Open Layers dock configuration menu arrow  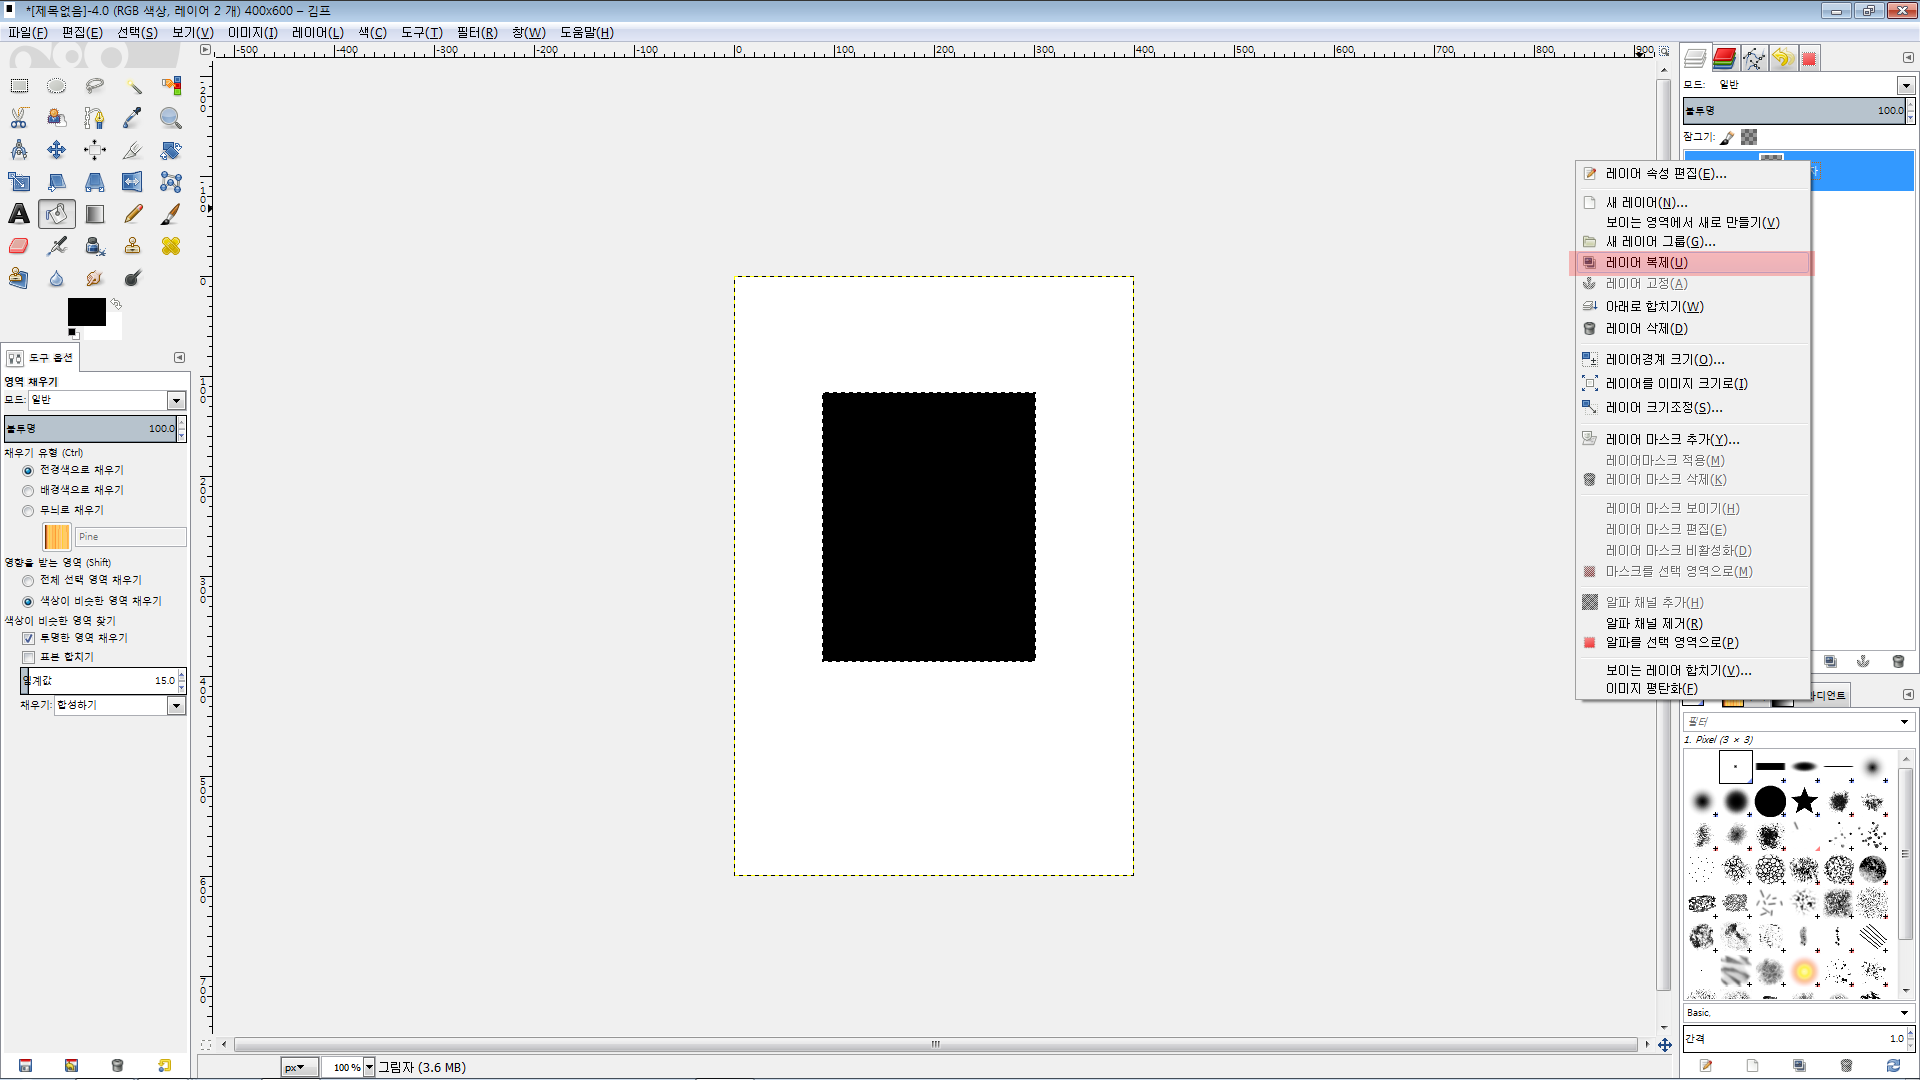click(x=1907, y=57)
